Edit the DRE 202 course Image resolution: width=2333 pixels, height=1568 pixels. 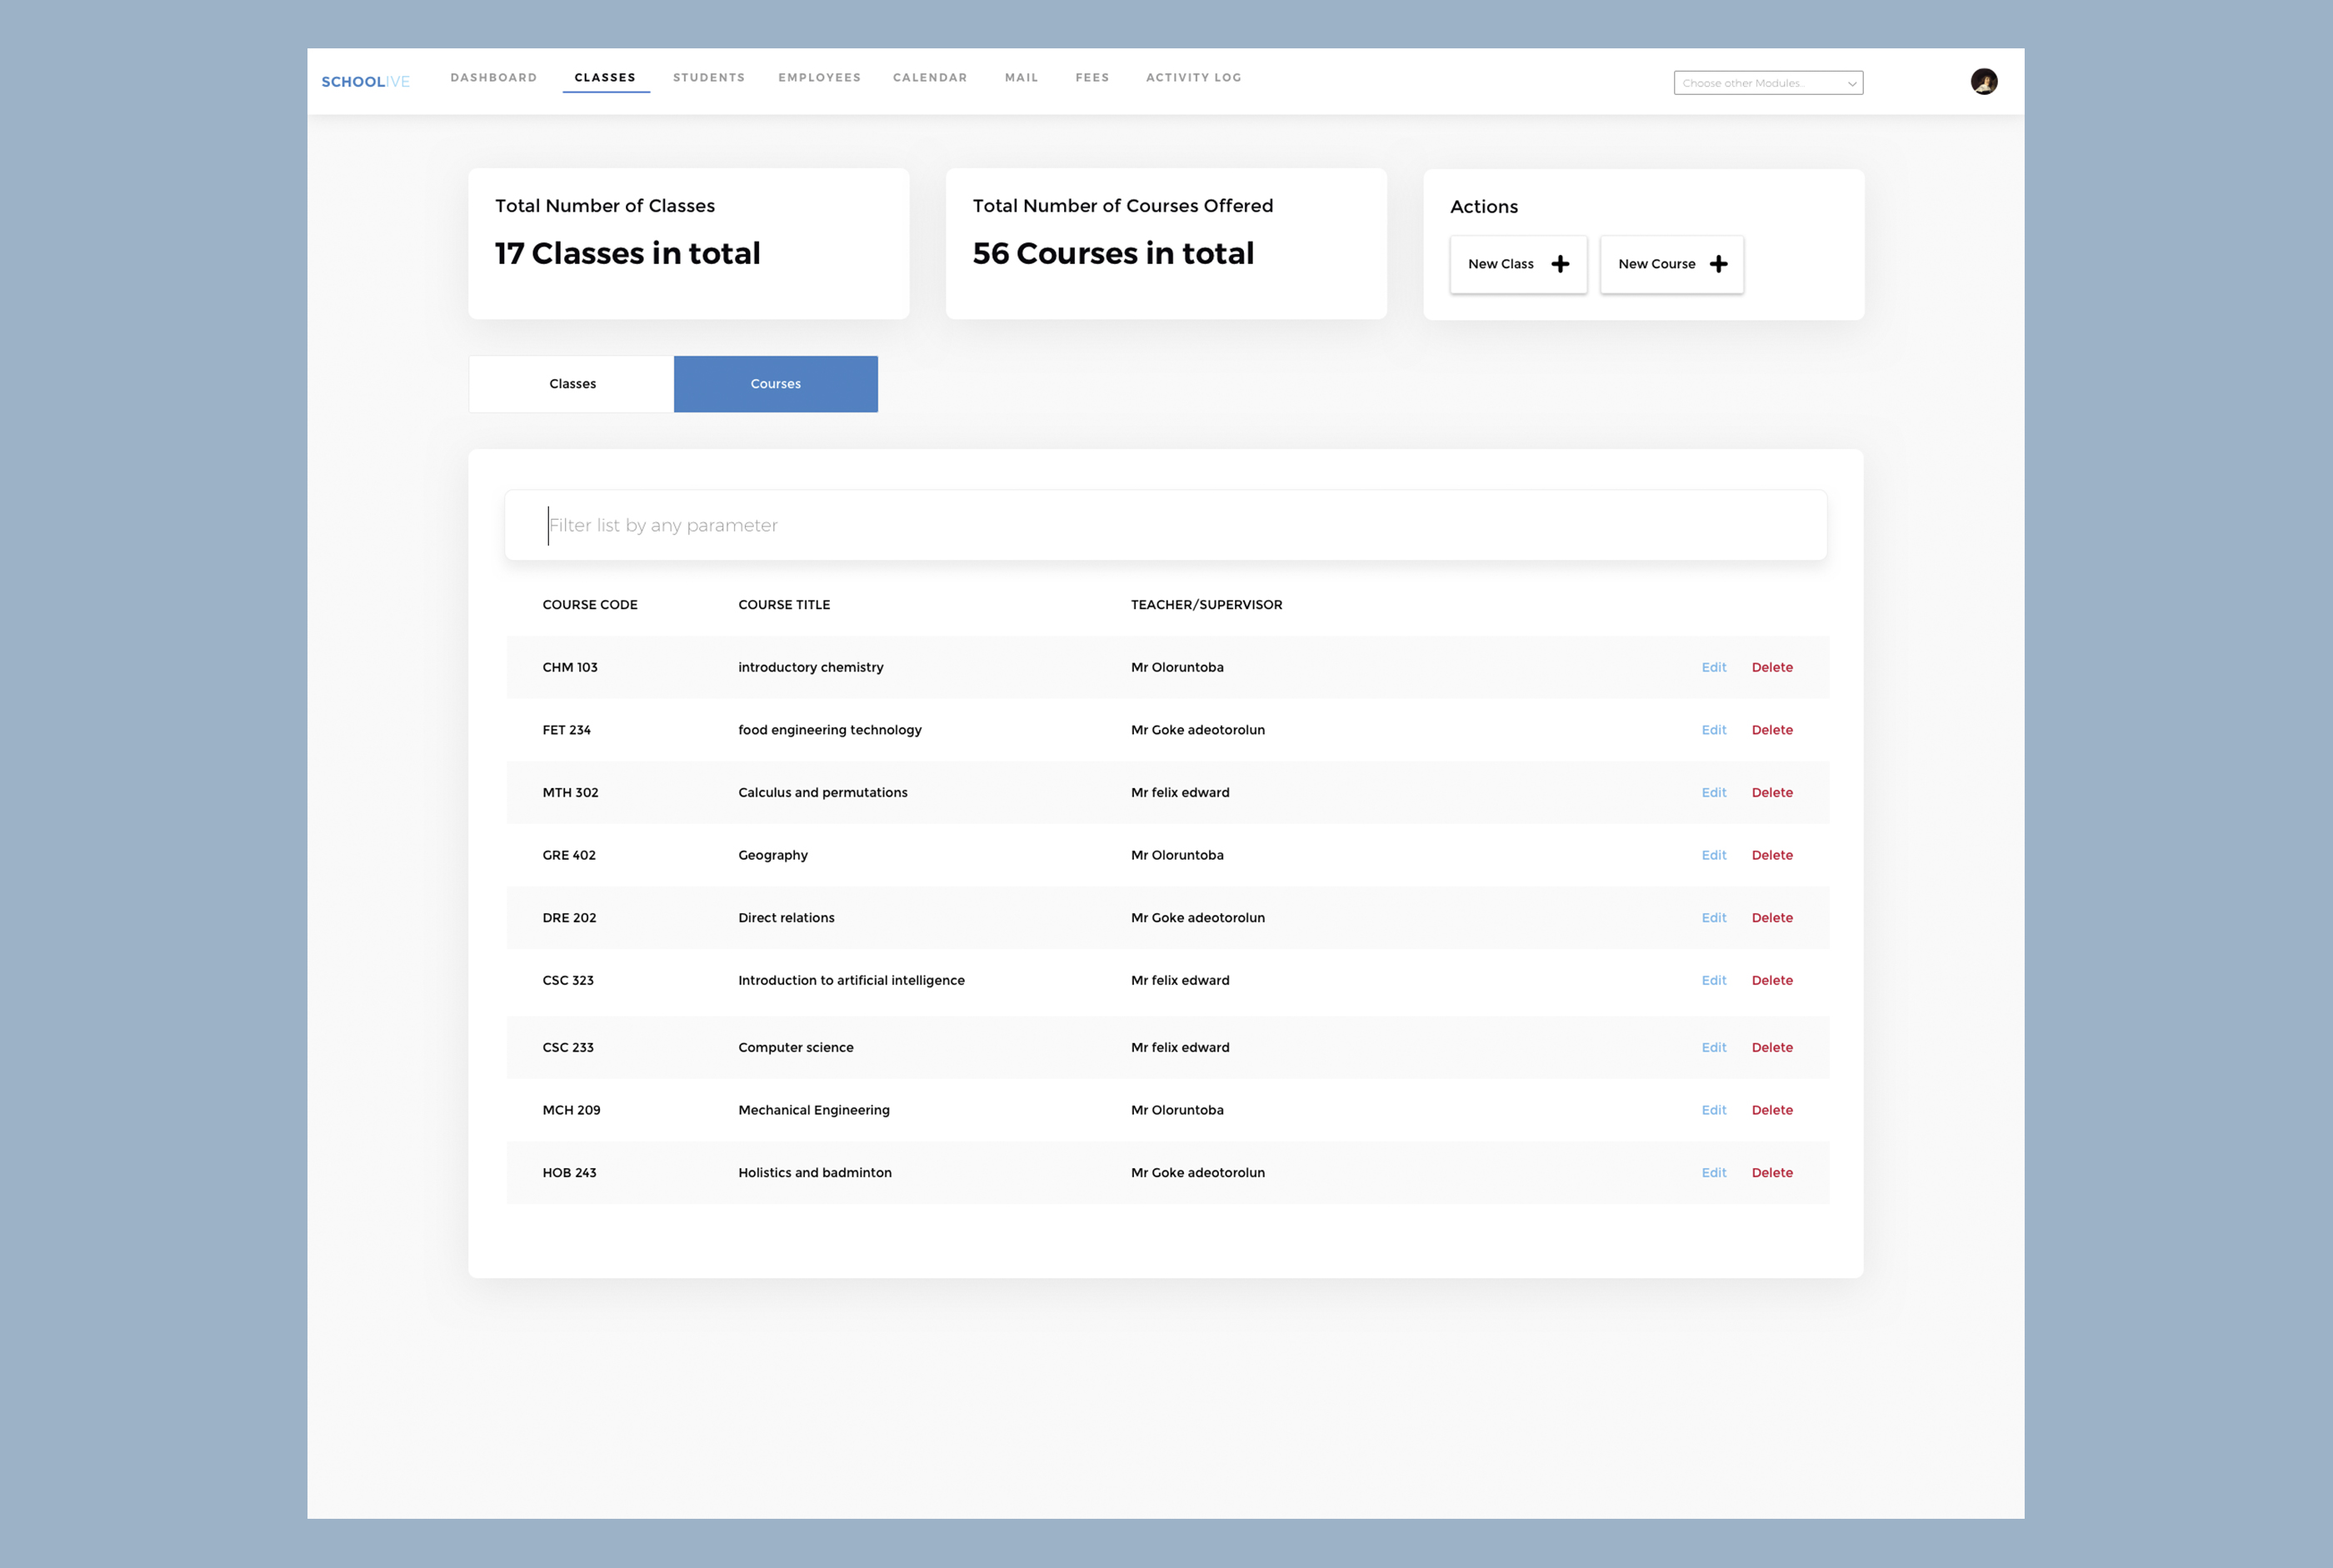[x=1714, y=918]
